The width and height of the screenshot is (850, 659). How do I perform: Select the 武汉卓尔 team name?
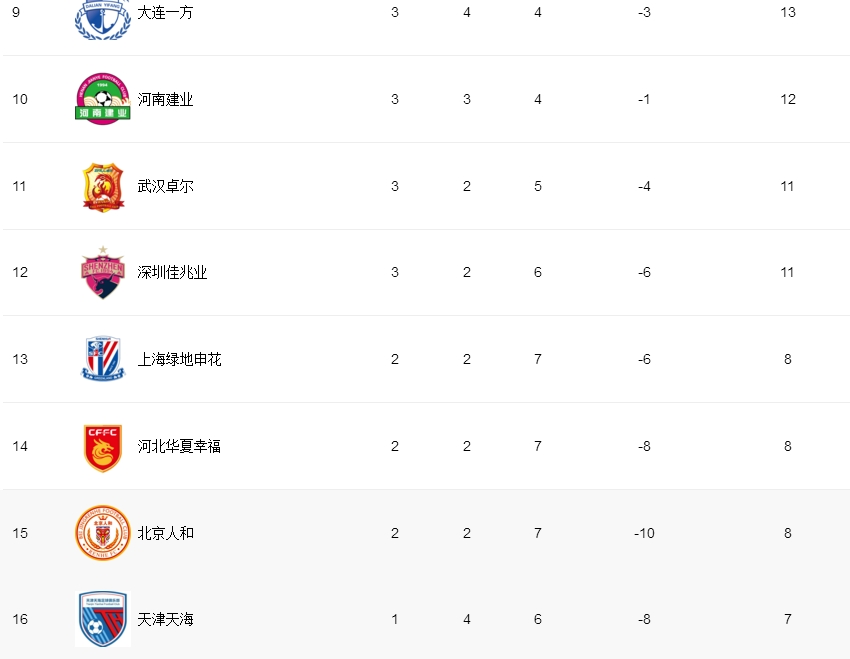click(x=165, y=186)
